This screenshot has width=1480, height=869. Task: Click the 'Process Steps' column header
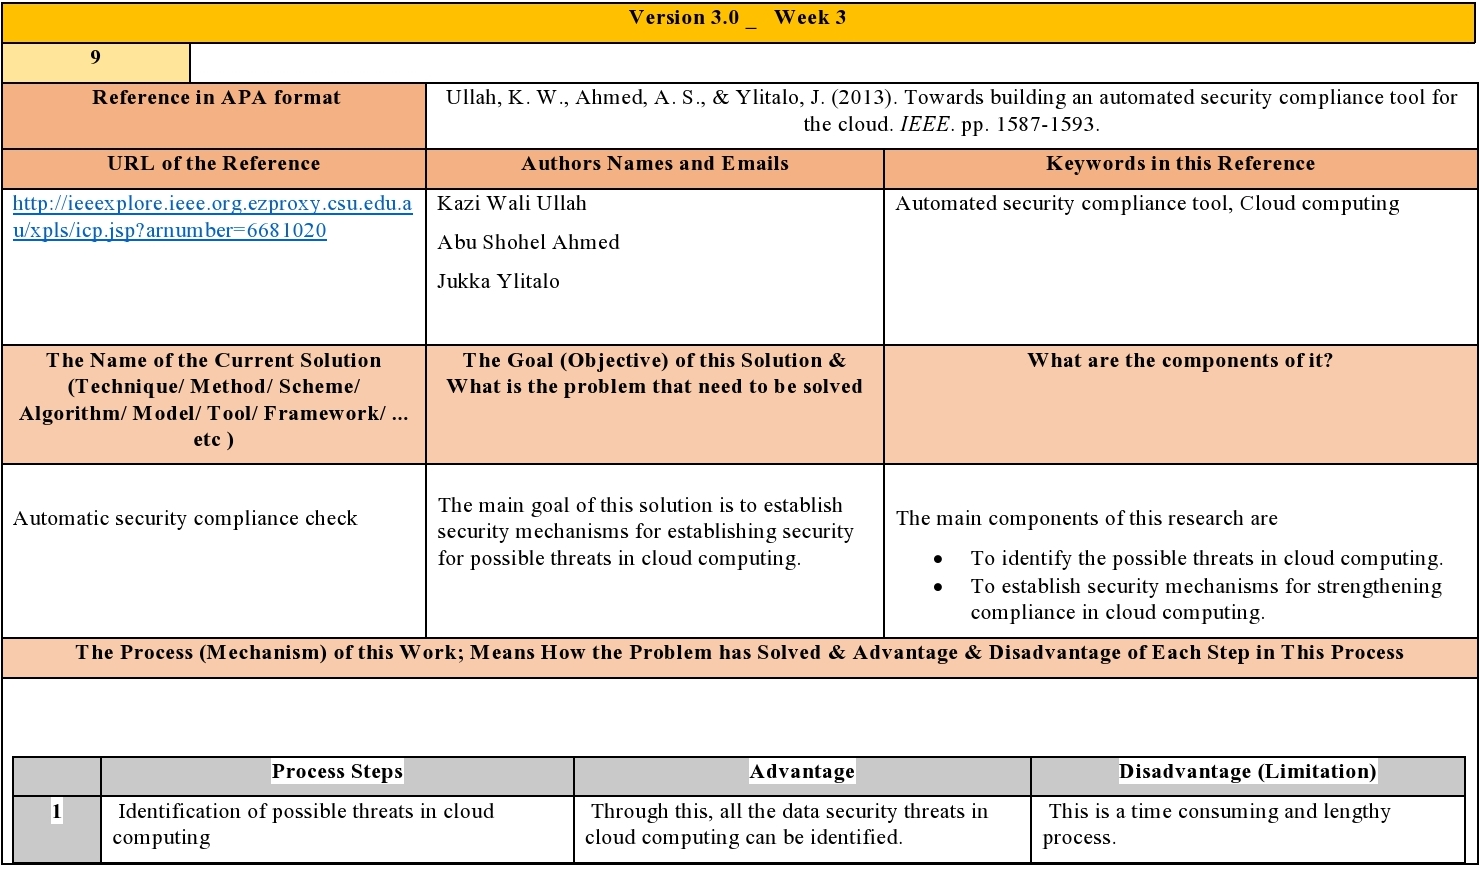[337, 771]
